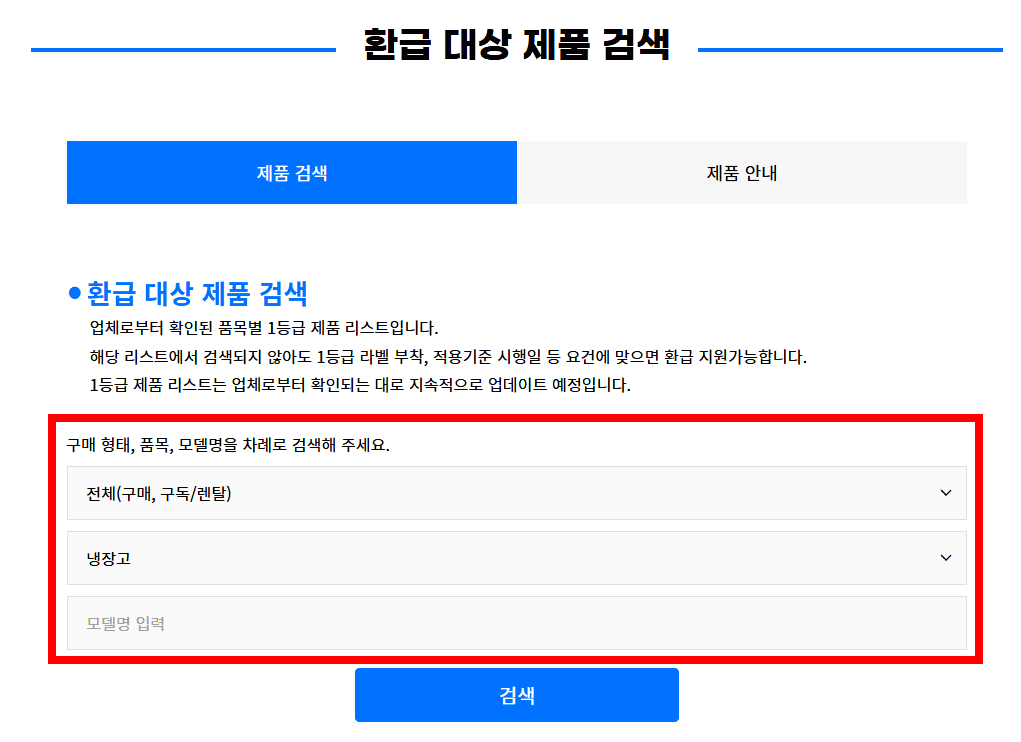Click the line starting with 1등급 제품 리스트는
1021x742 pixels.
[x=360, y=385]
